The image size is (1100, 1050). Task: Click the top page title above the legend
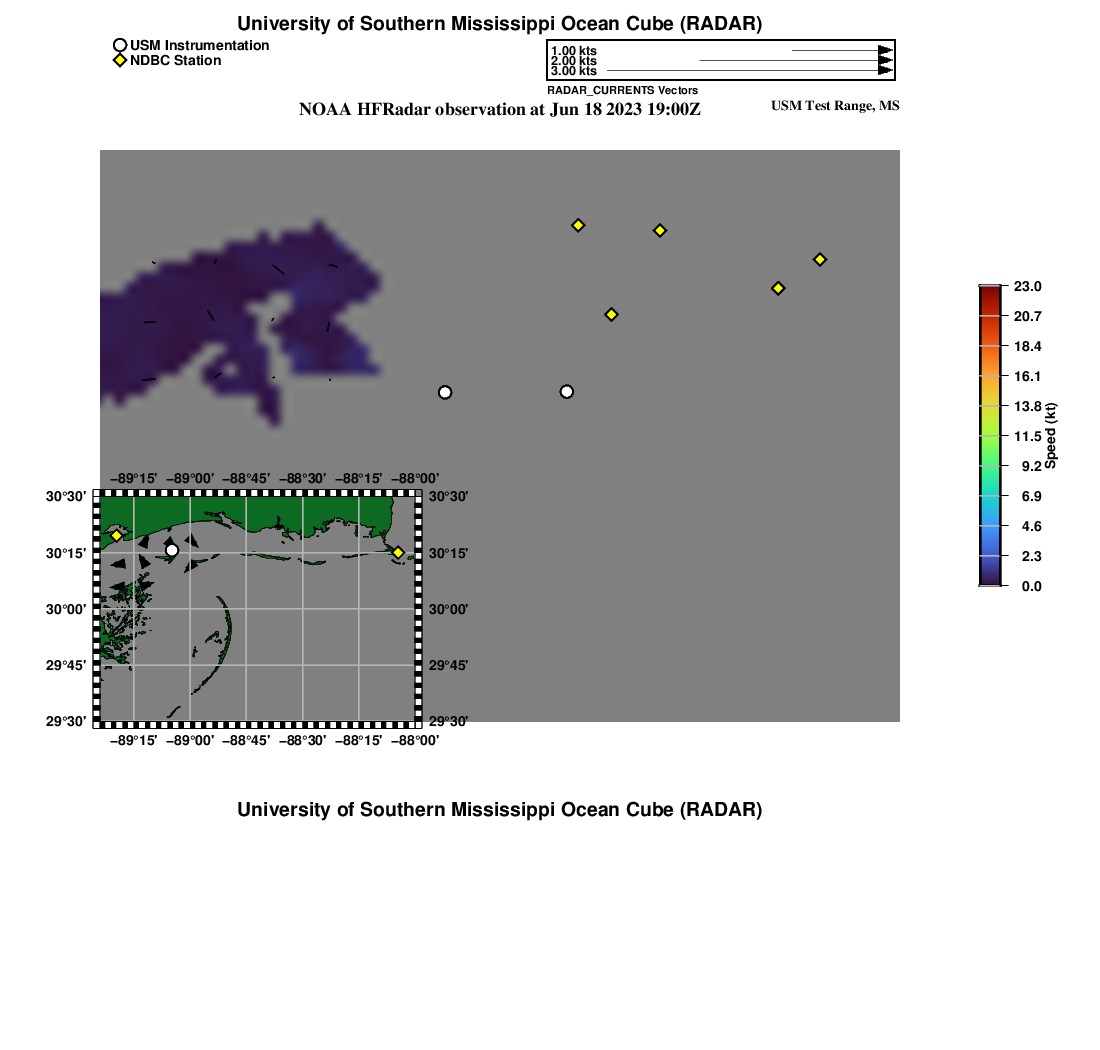499,24
